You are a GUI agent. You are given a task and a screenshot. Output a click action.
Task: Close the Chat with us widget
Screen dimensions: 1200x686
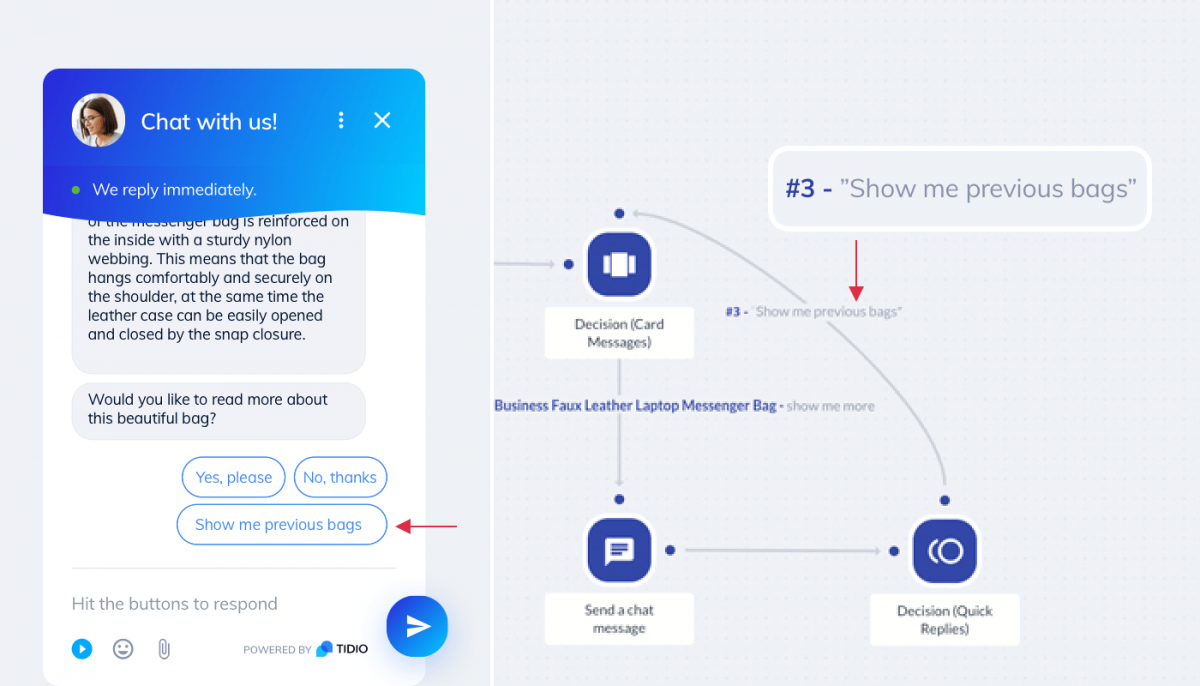[382, 120]
